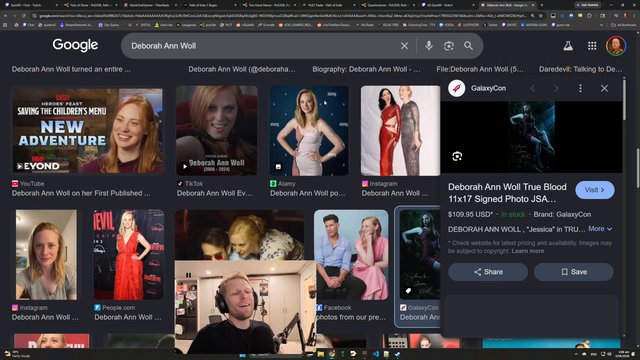
Task: Select the GalaxyCon signed photo thumbnail
Action: tap(420, 255)
